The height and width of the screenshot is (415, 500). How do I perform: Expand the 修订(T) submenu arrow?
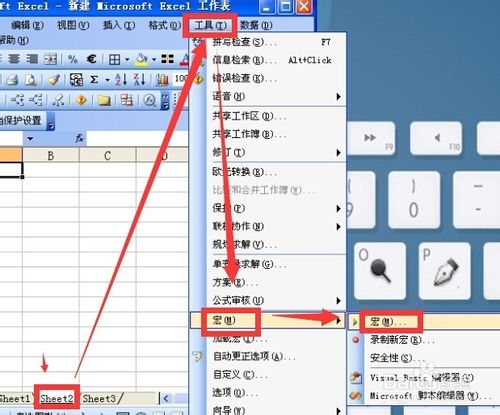pos(338,153)
